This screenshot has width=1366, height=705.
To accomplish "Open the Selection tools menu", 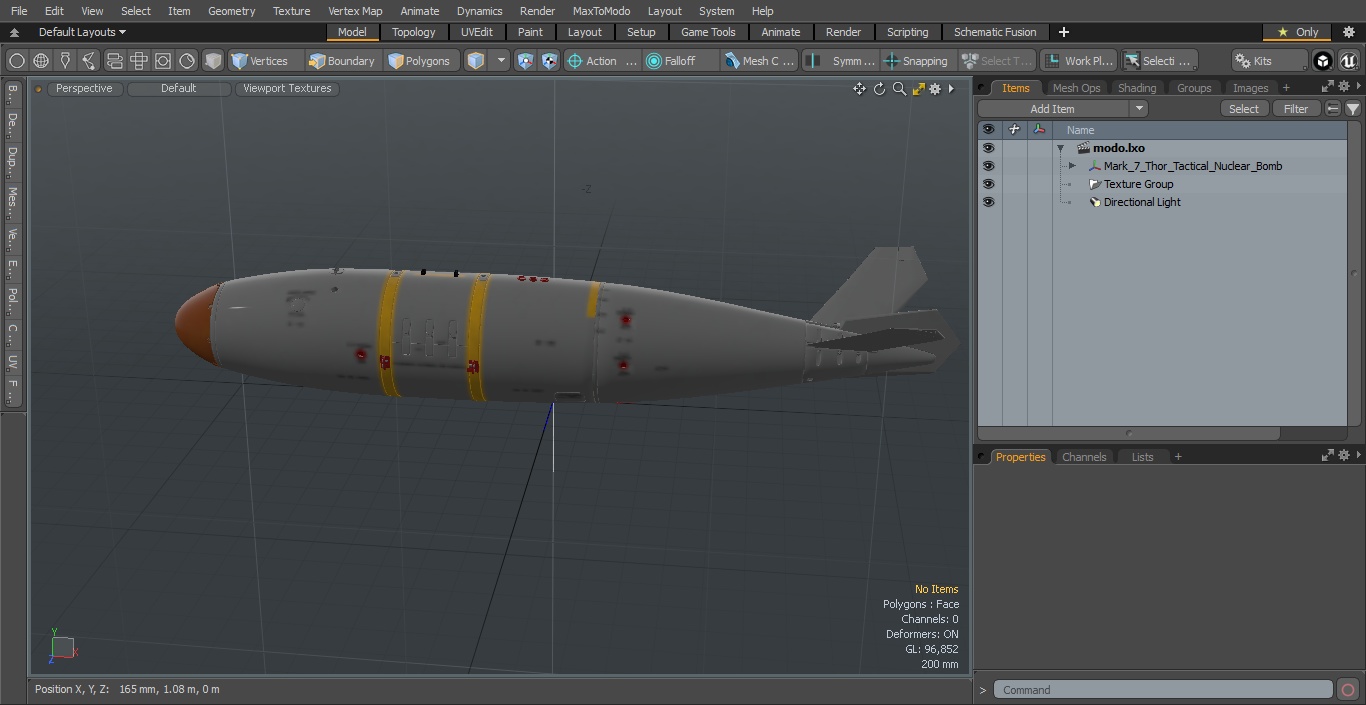I will coord(1158,61).
